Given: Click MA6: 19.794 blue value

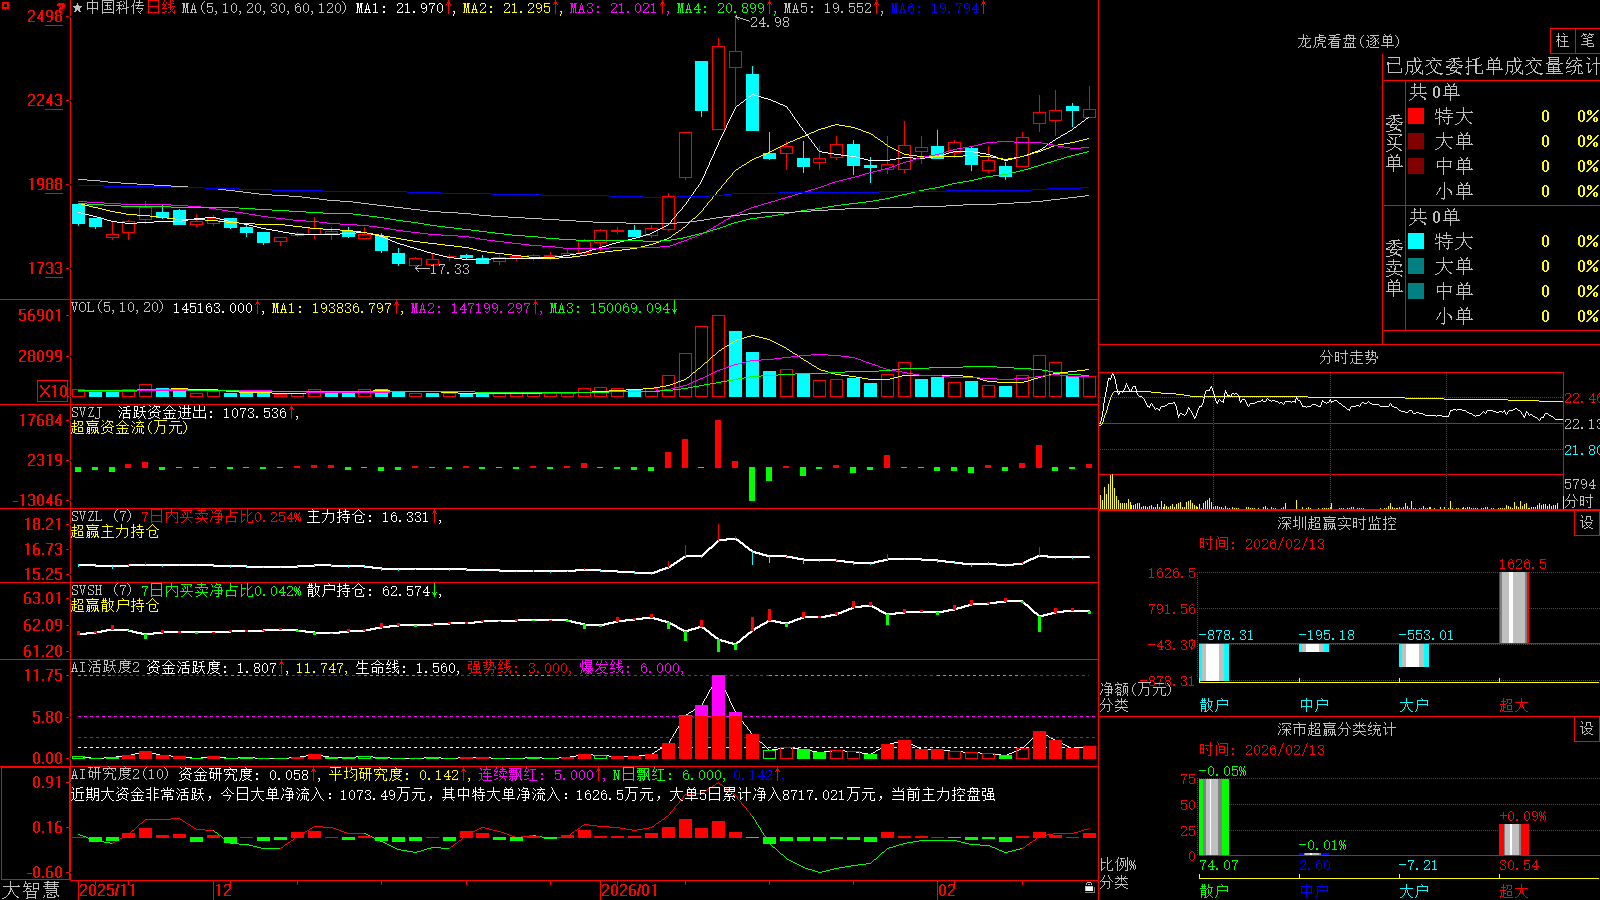Looking at the screenshot, I should [x=939, y=8].
